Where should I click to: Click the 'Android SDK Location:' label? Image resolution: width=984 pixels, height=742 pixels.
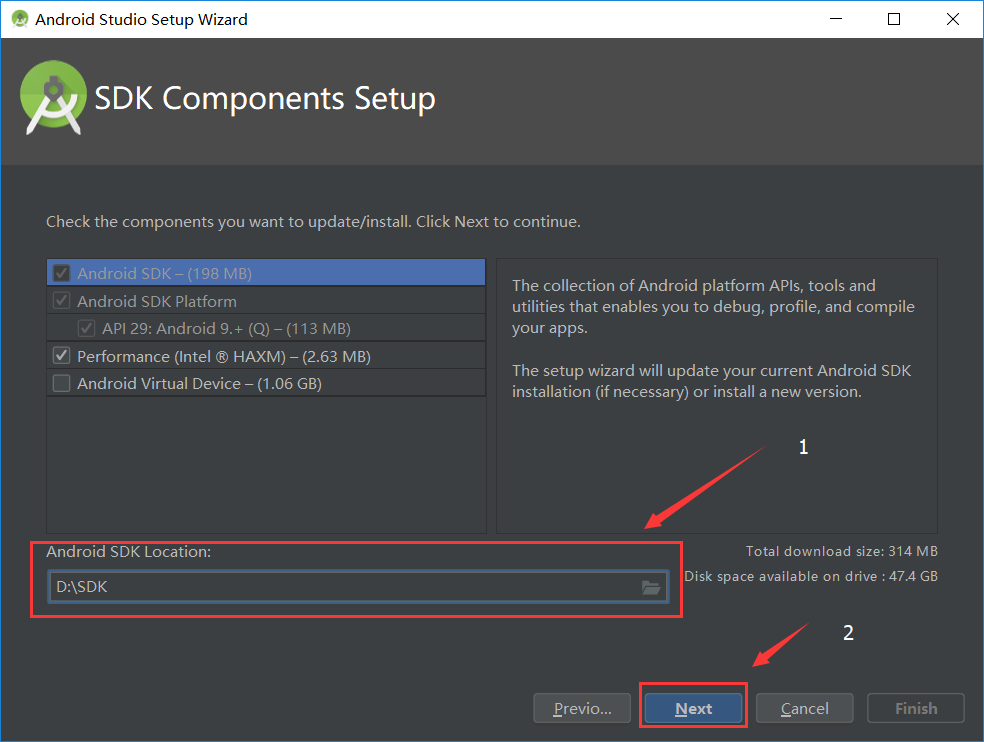[129, 552]
